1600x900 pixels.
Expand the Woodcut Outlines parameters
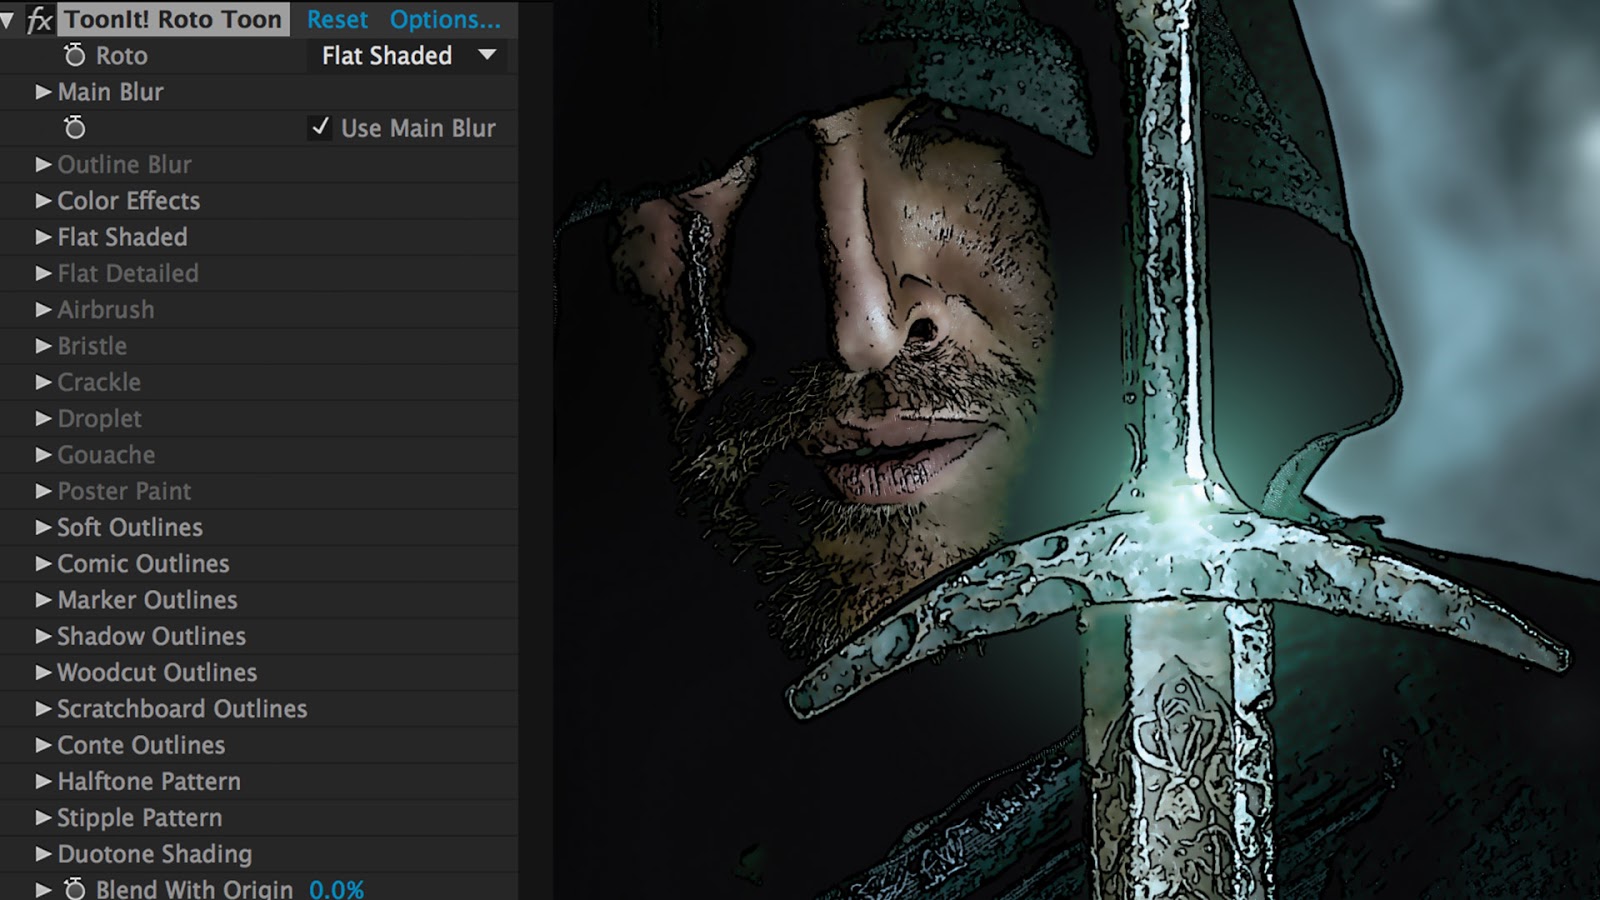point(42,672)
